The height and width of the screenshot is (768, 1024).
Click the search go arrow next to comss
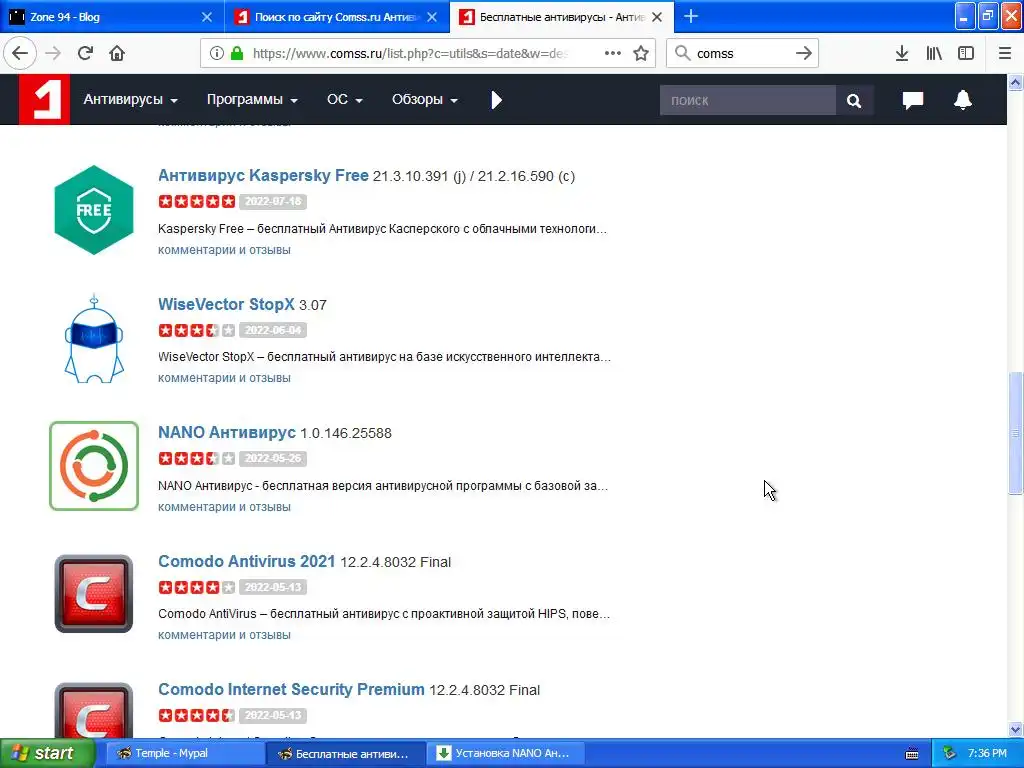[804, 54]
